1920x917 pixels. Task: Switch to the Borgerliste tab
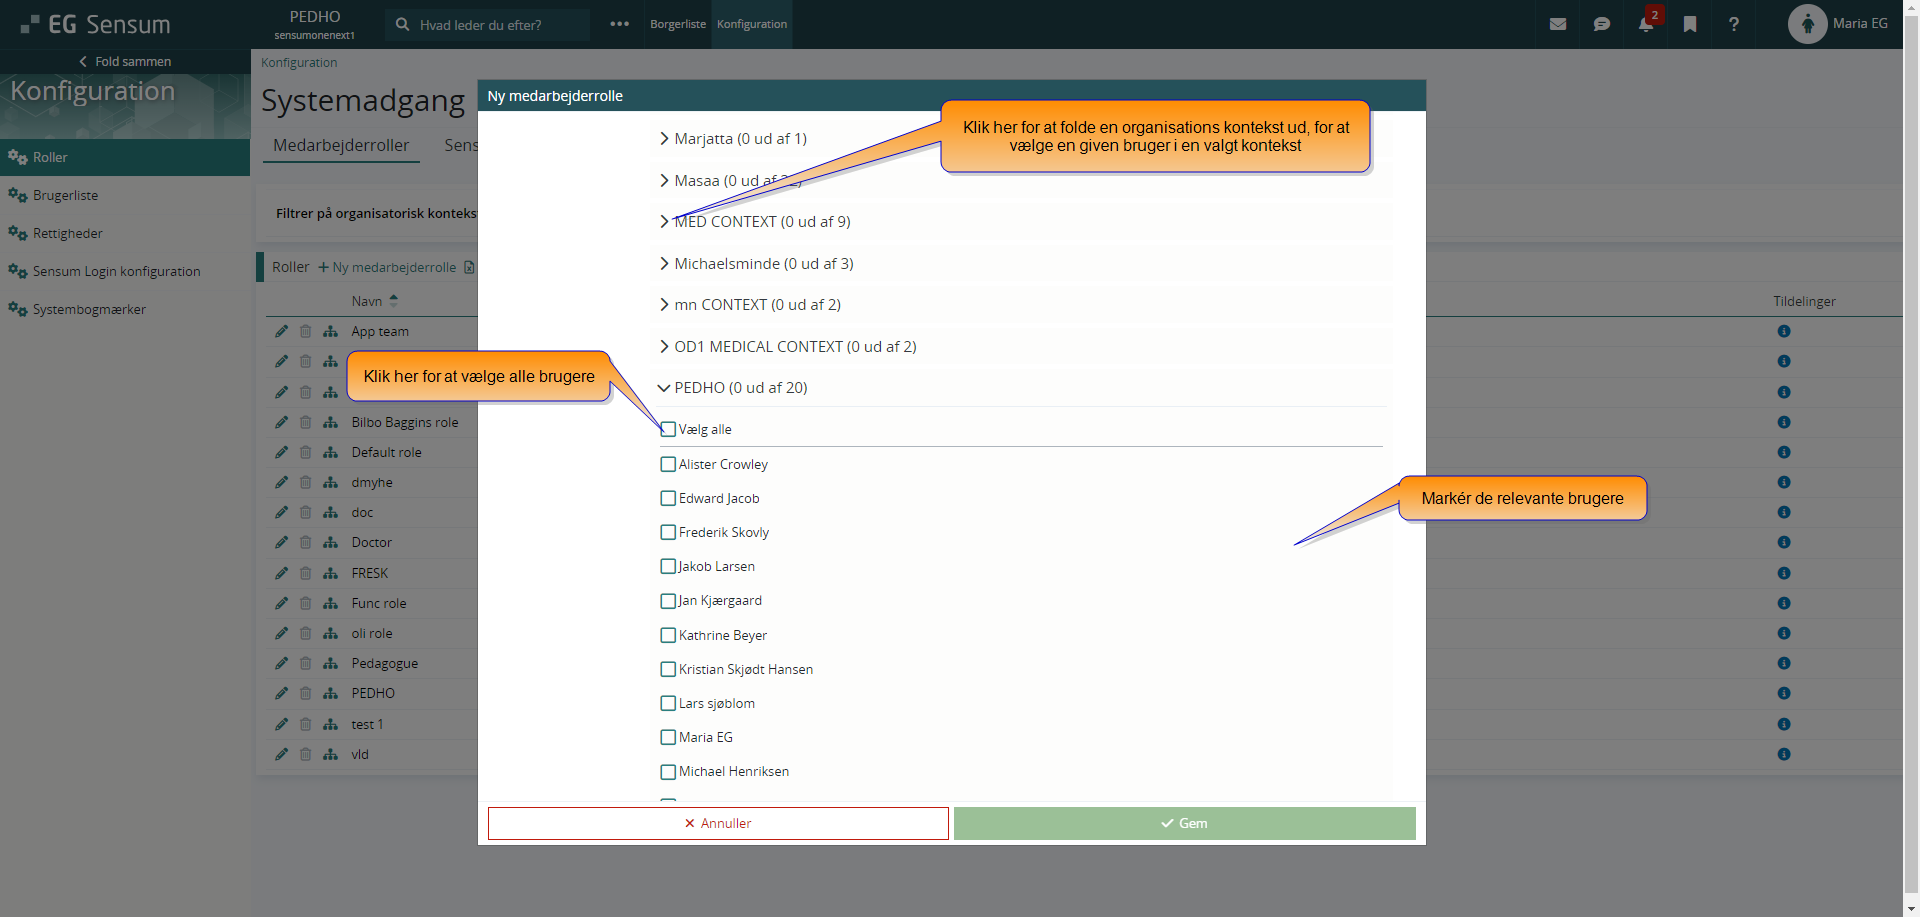click(677, 24)
